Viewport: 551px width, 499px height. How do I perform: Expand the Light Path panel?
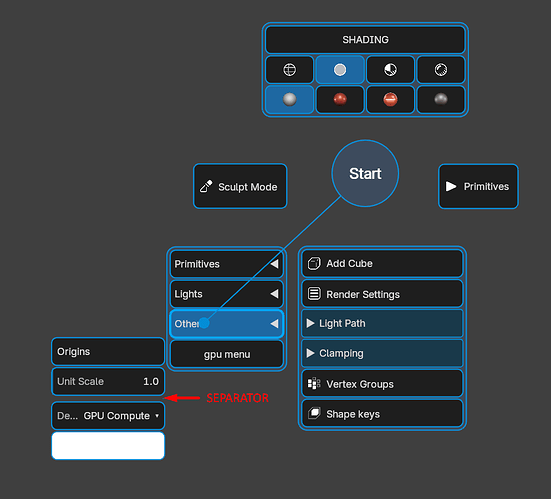(382, 323)
